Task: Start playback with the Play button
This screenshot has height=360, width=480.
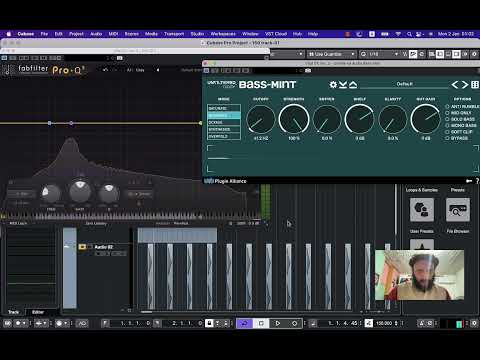Action: click(278, 323)
